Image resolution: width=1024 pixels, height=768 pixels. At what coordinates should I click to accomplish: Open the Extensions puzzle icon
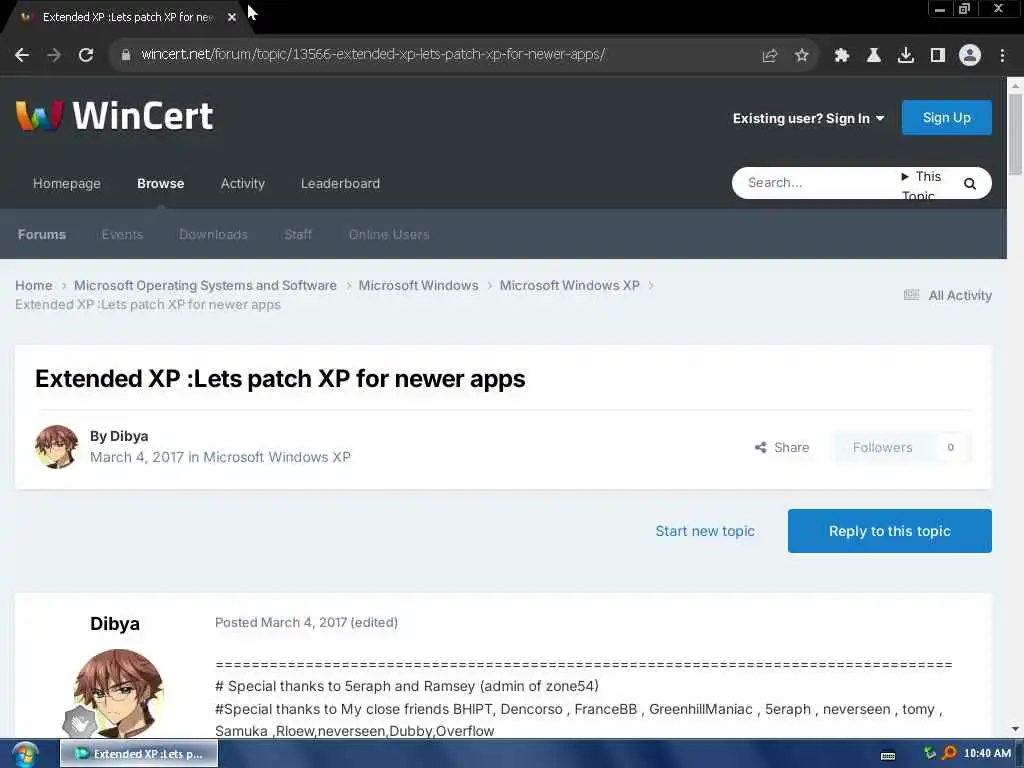(841, 55)
